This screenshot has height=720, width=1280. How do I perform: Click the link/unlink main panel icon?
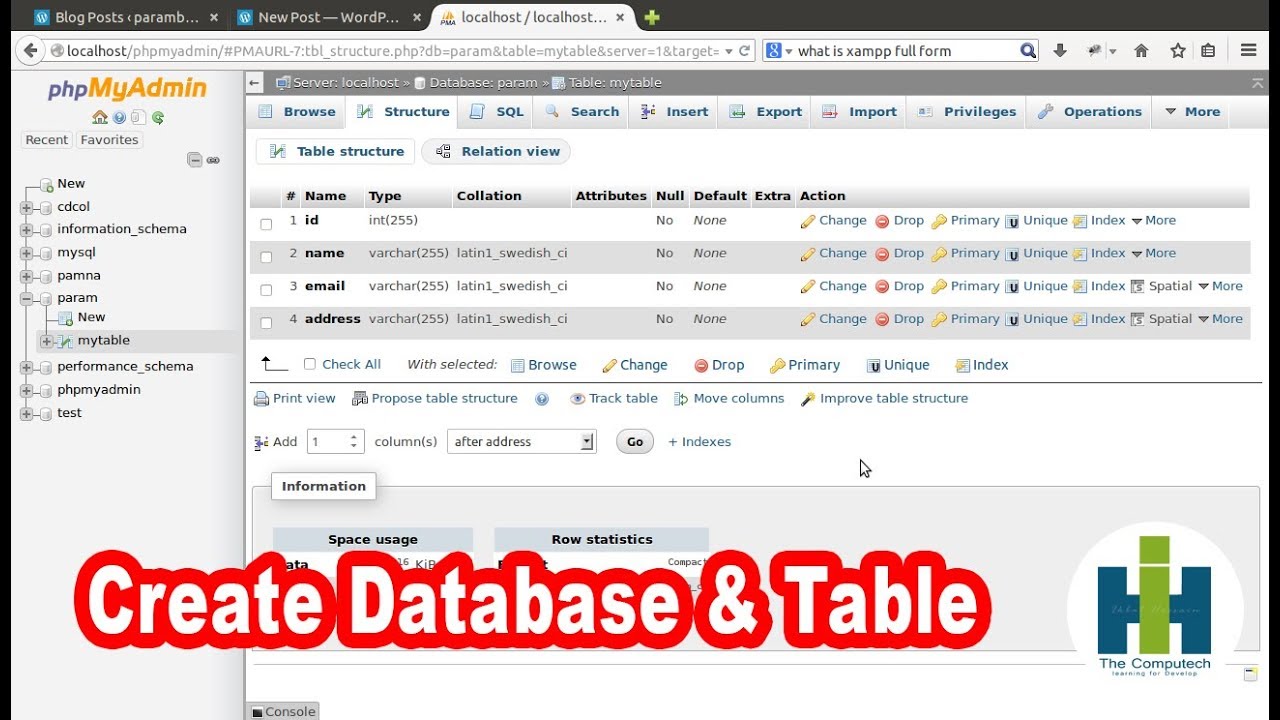[x=213, y=160]
